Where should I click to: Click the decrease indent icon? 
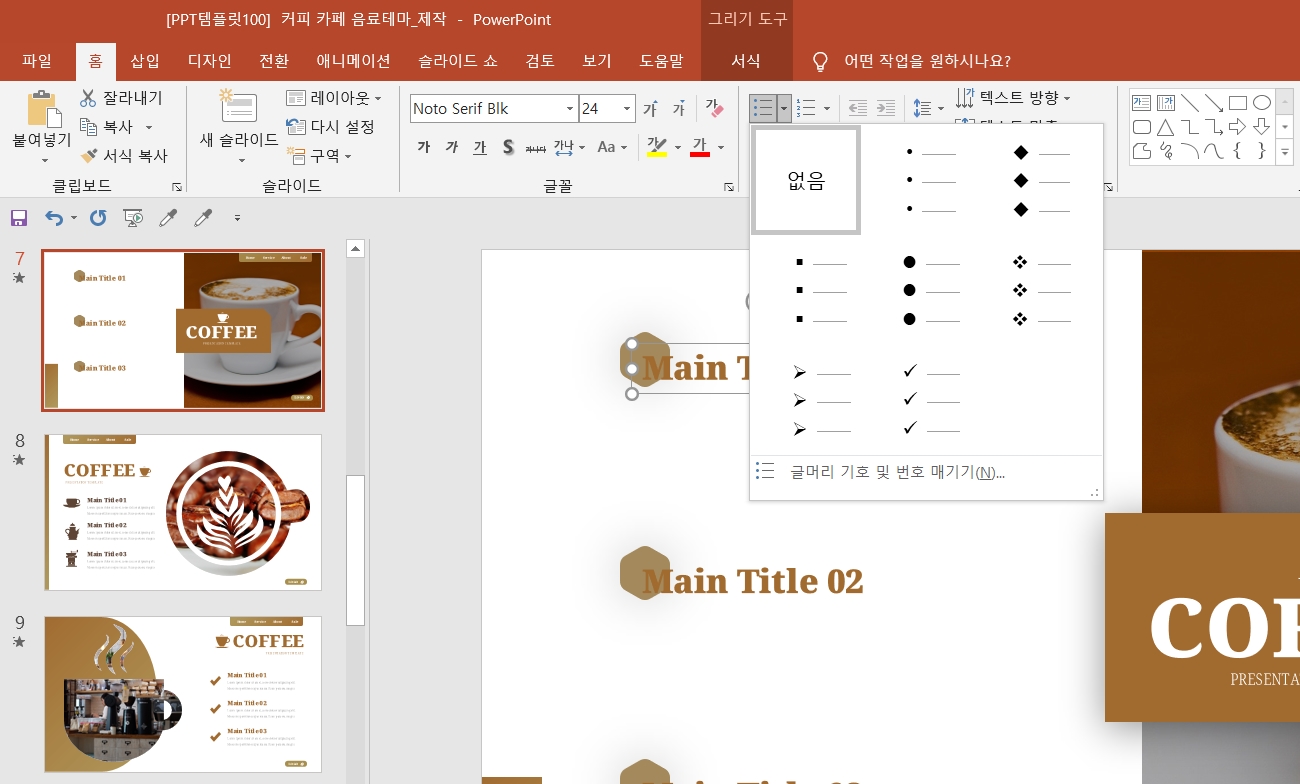pos(857,108)
